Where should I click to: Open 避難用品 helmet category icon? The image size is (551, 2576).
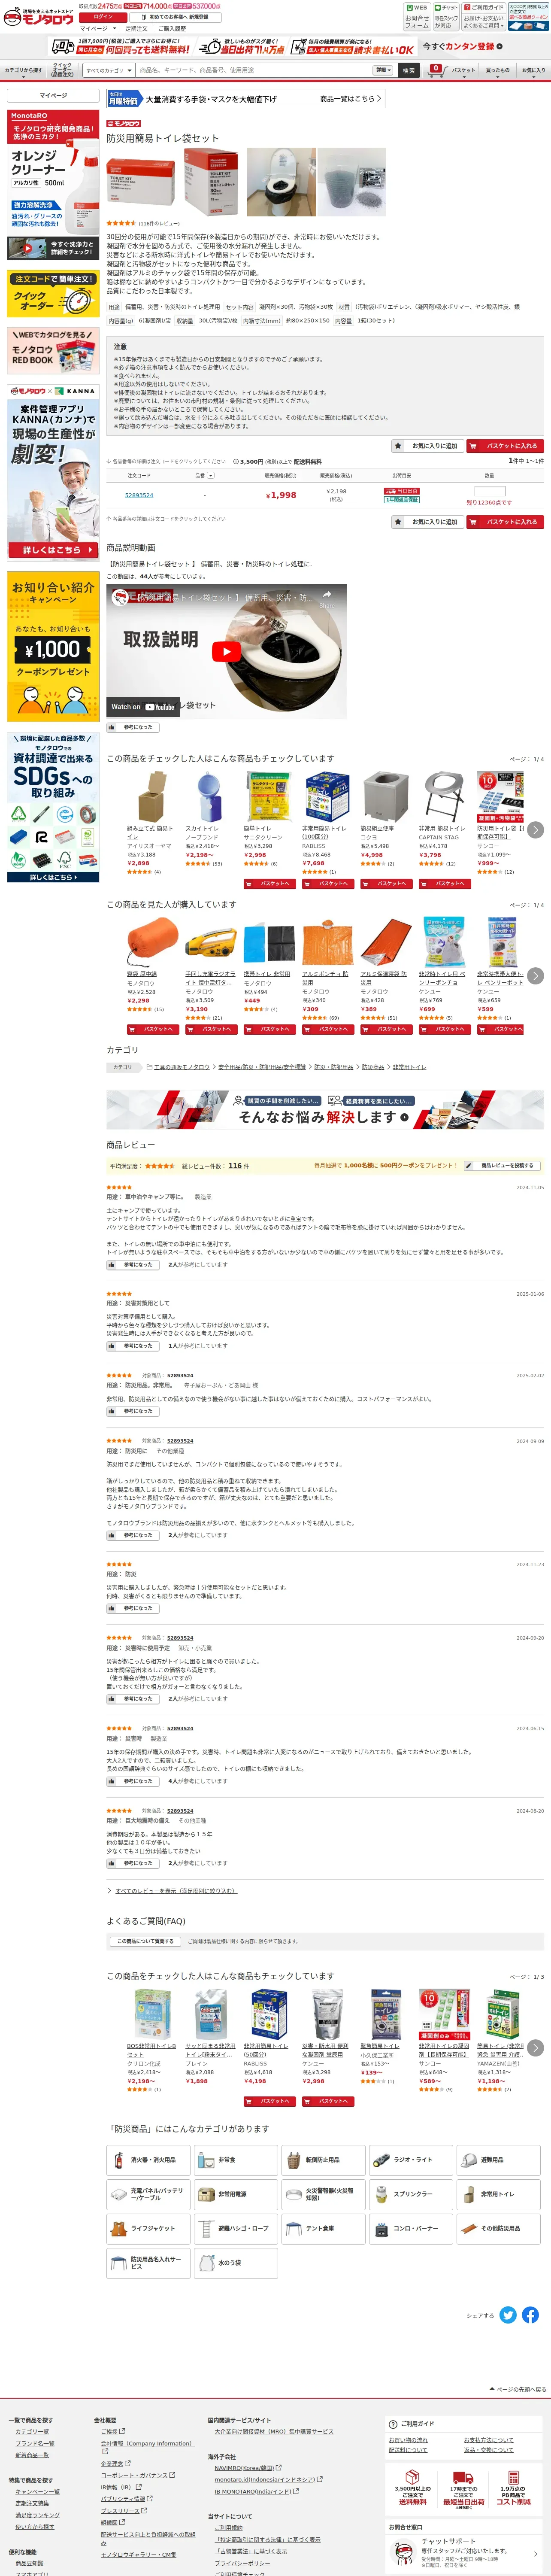pos(498,2159)
